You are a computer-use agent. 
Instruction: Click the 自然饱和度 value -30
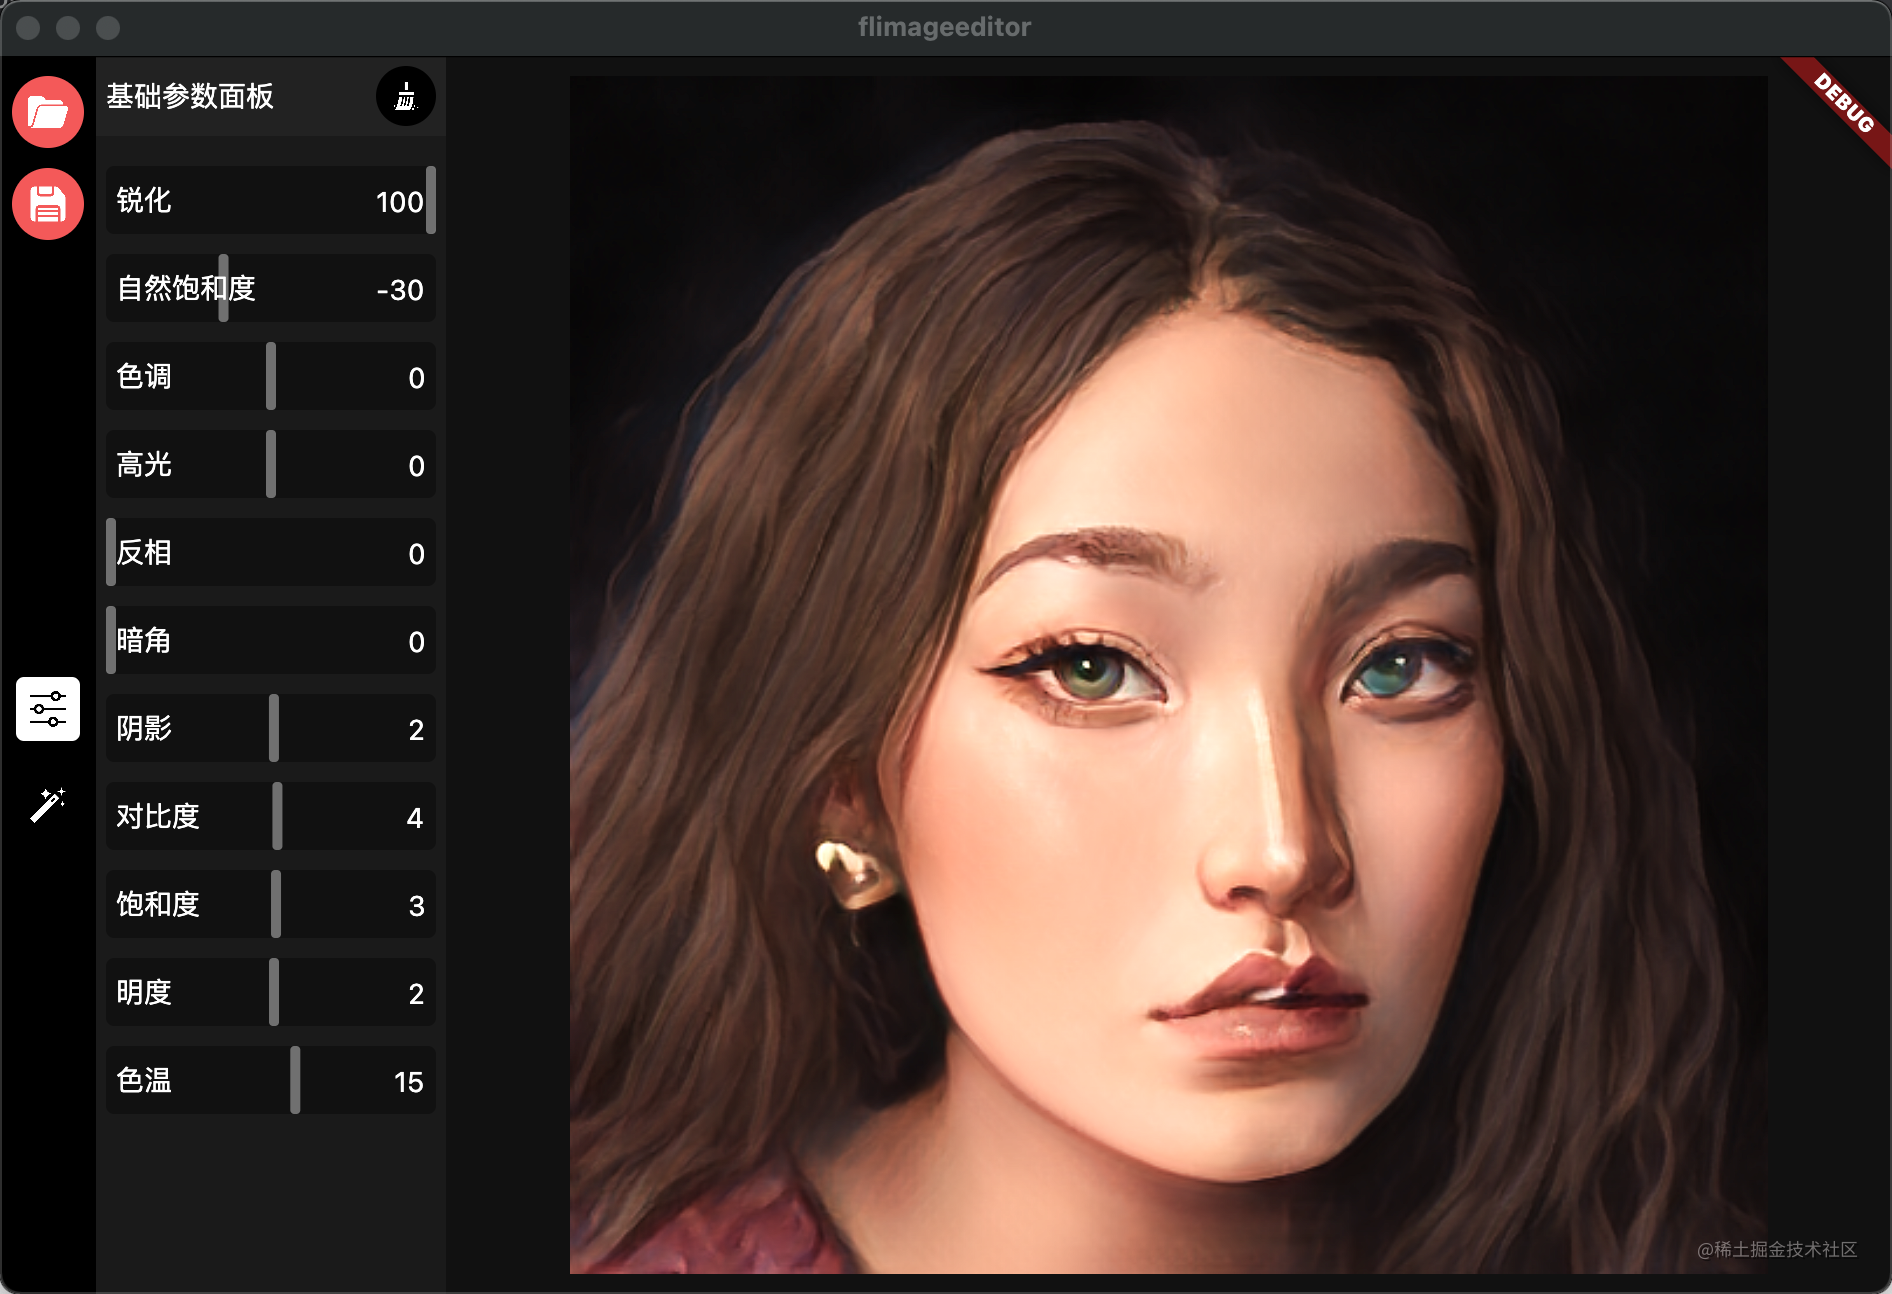point(400,290)
